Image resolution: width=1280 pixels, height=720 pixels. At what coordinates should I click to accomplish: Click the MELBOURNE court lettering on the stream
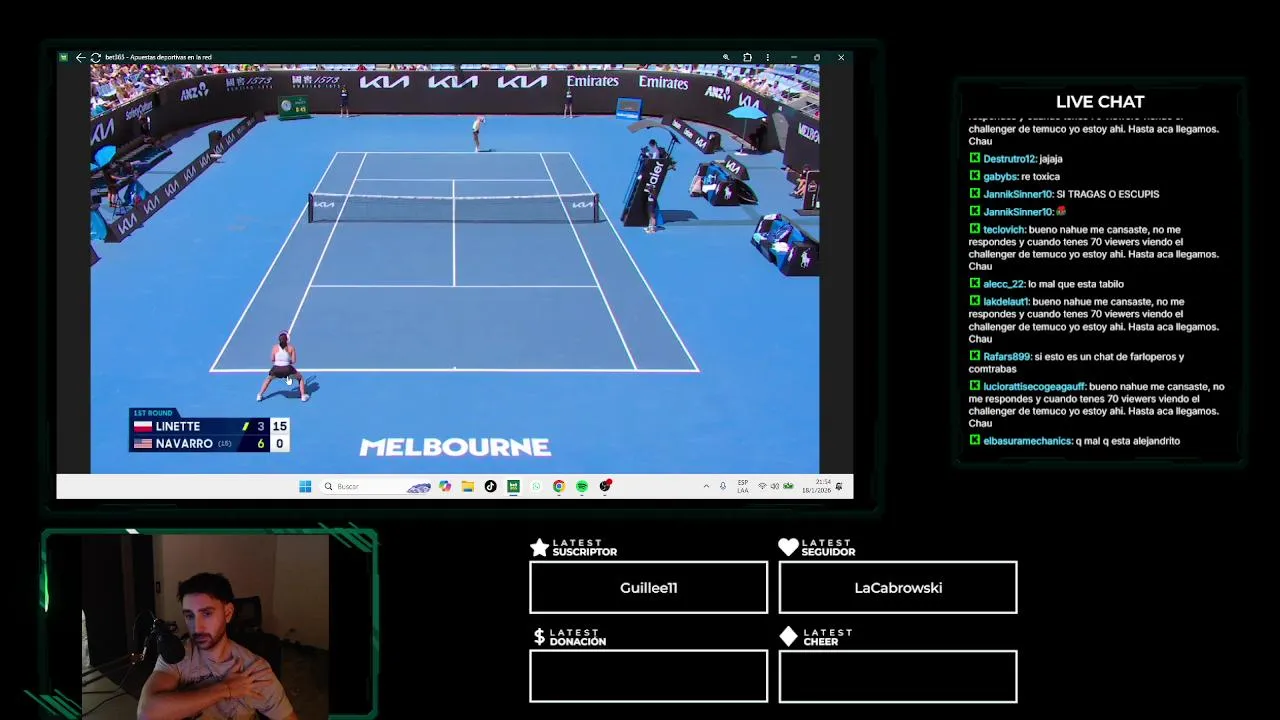click(455, 447)
